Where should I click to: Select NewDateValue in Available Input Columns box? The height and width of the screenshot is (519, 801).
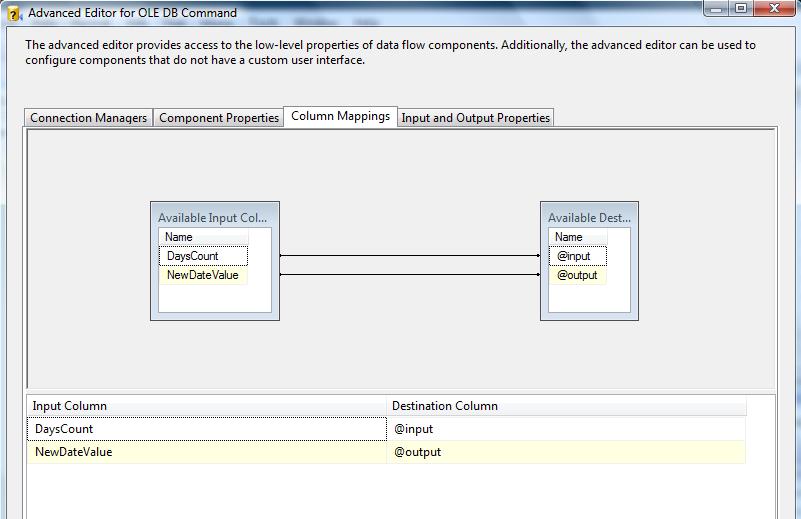(203, 275)
